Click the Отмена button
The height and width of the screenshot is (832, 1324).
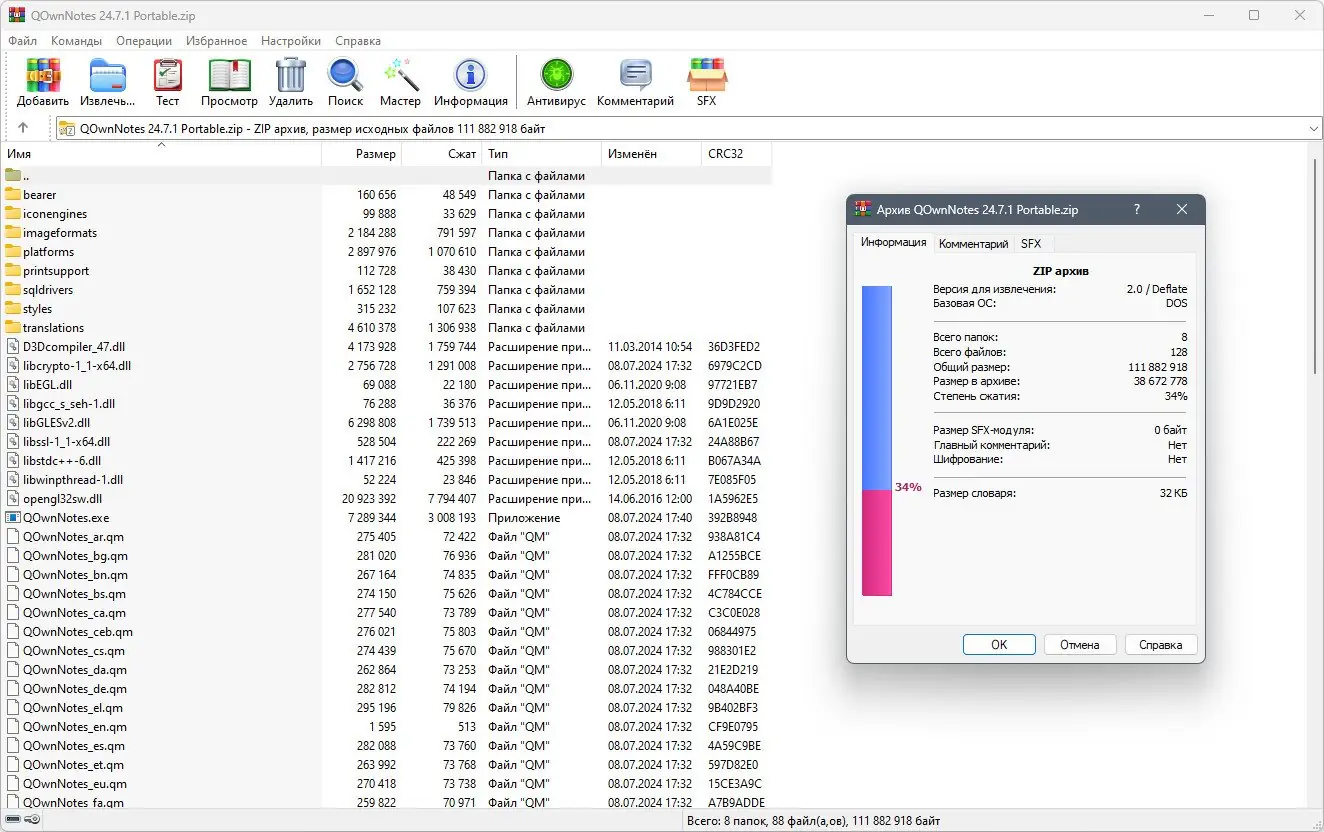[x=1080, y=645]
